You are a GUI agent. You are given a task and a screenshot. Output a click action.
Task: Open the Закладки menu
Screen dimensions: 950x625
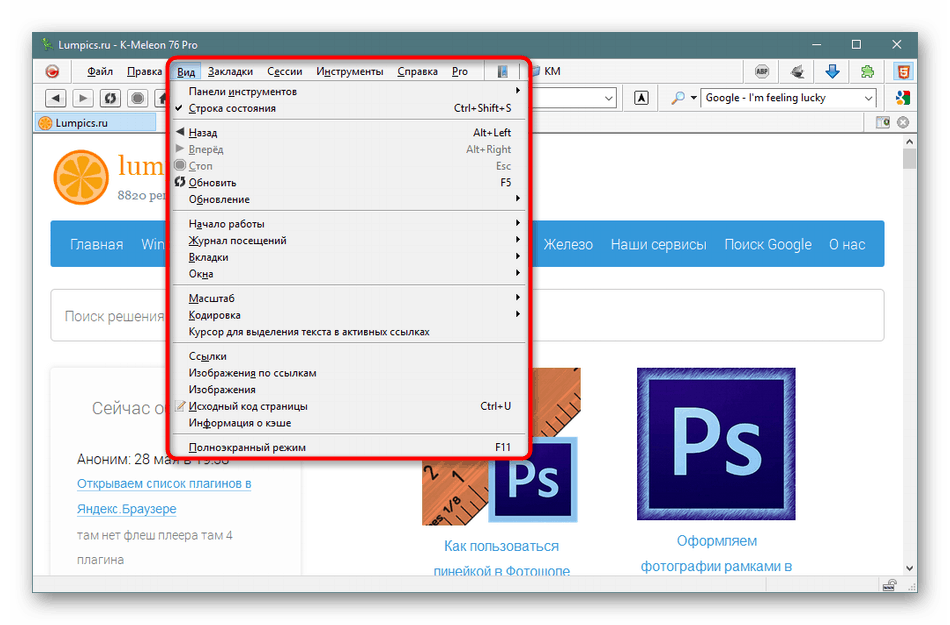[230, 71]
